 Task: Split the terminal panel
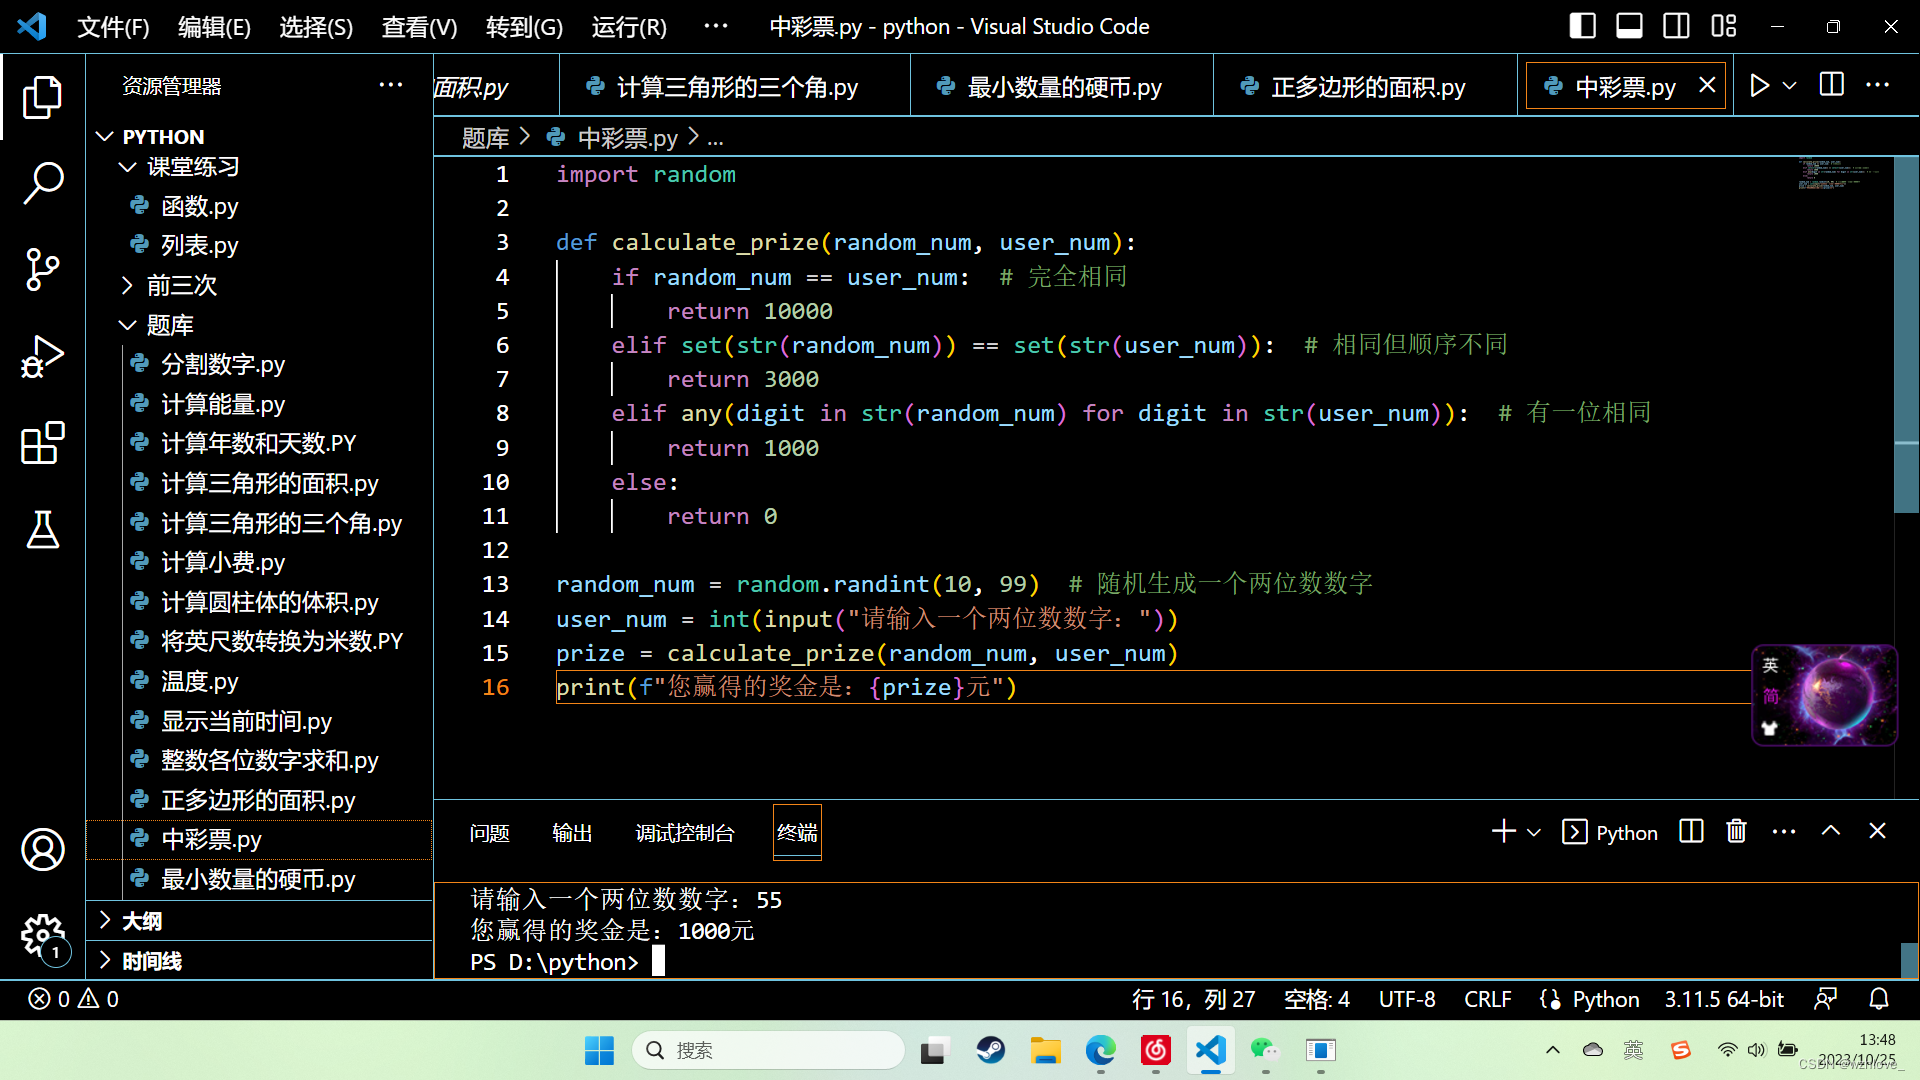1691,832
